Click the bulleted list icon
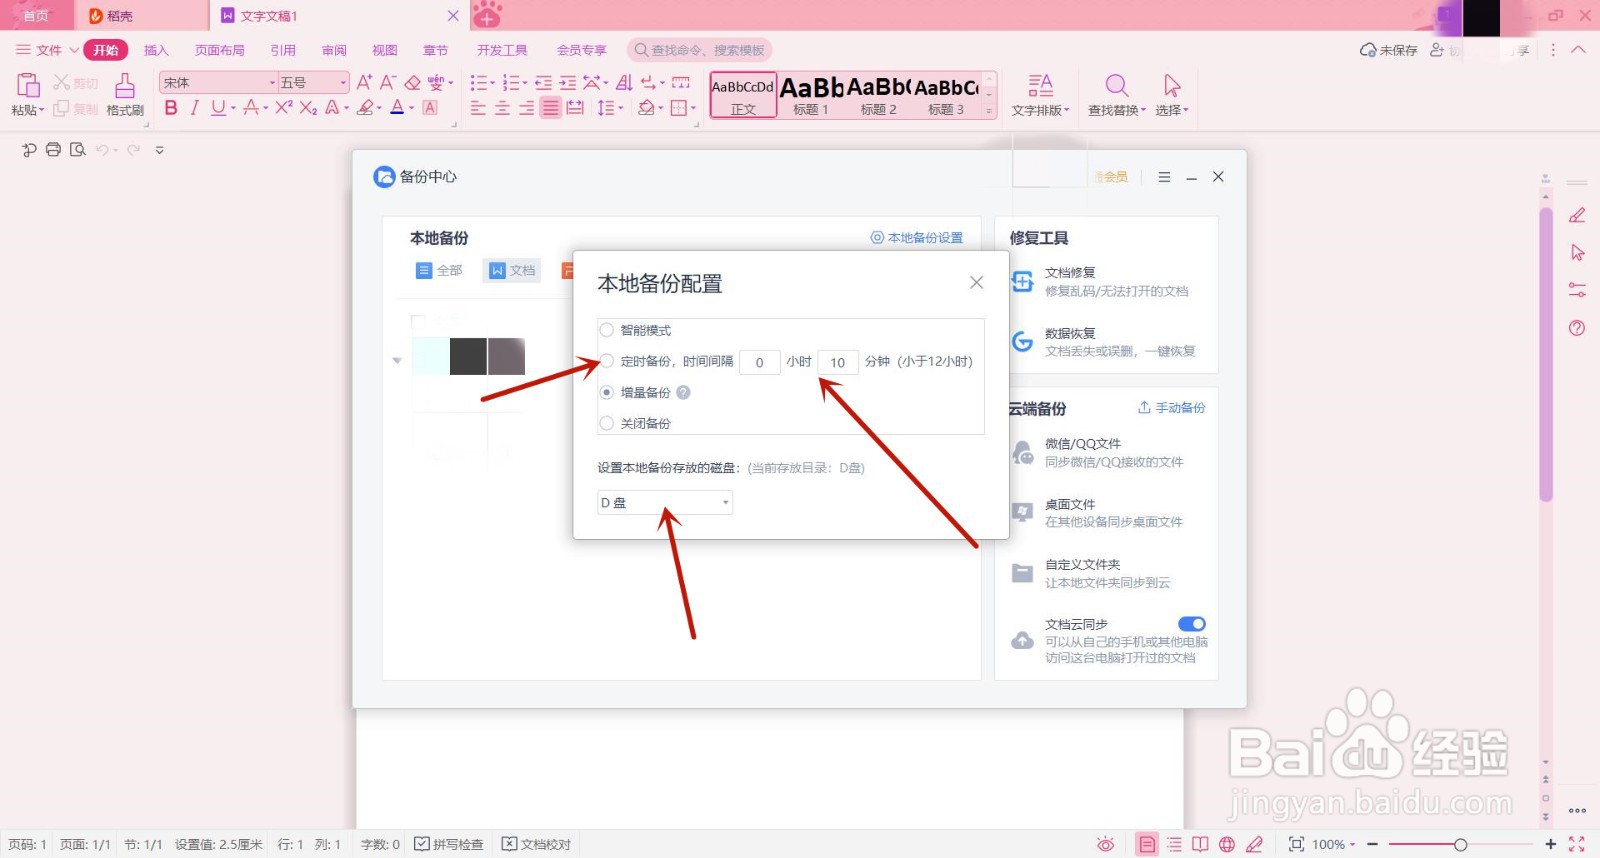This screenshot has width=1600, height=858. coord(479,82)
